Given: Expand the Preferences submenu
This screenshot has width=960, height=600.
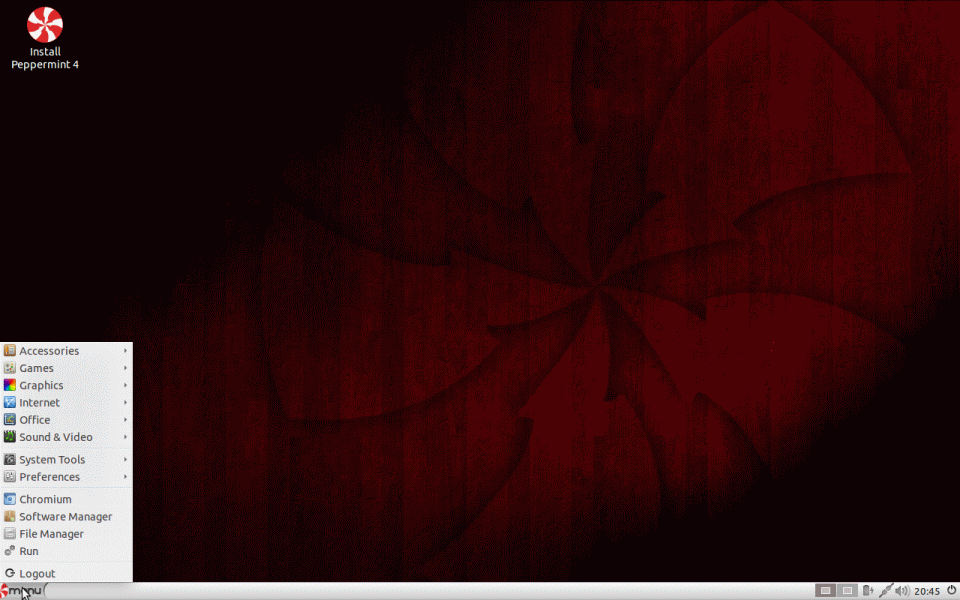Looking at the screenshot, I should pos(66,476).
